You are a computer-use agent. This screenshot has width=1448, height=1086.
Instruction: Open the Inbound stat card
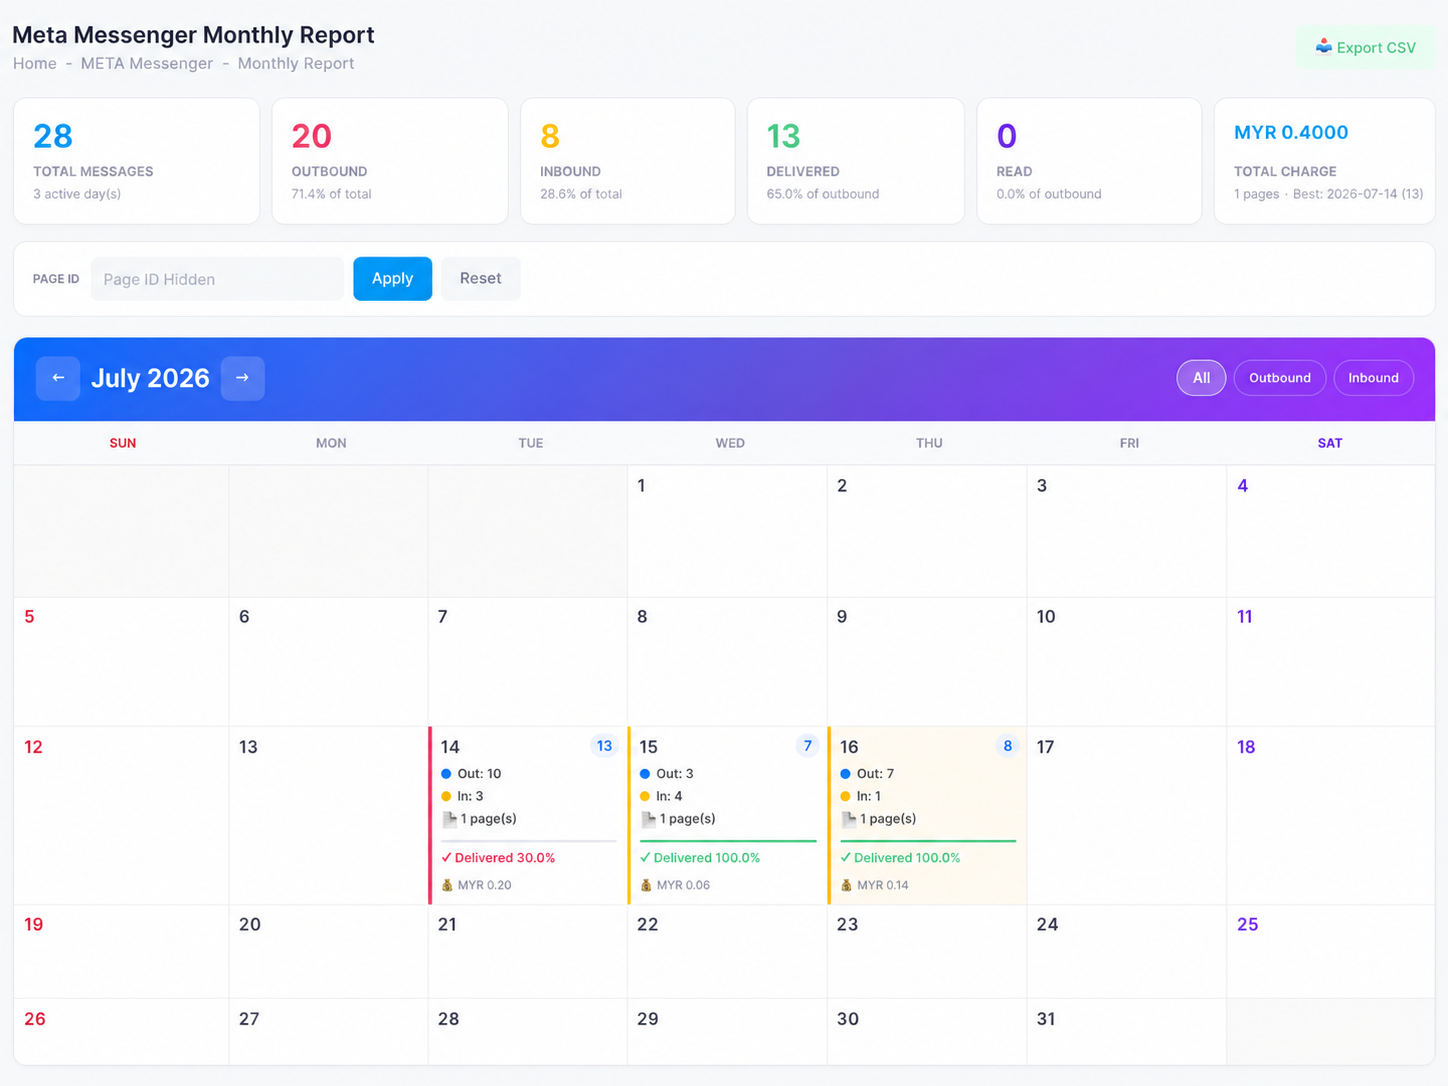click(x=628, y=161)
